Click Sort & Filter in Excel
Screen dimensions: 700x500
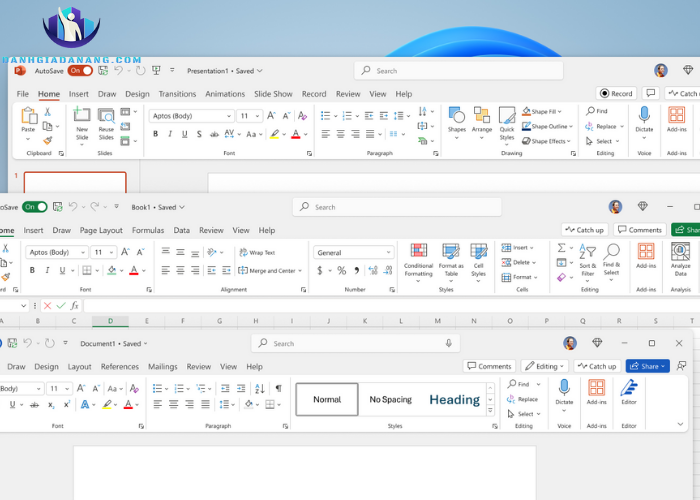(588, 262)
